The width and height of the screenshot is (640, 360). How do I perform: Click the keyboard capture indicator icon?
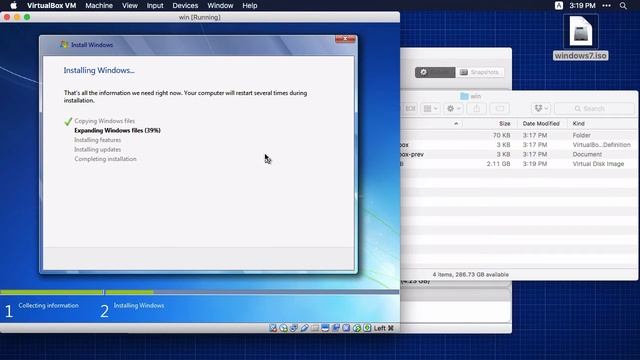tap(367, 328)
